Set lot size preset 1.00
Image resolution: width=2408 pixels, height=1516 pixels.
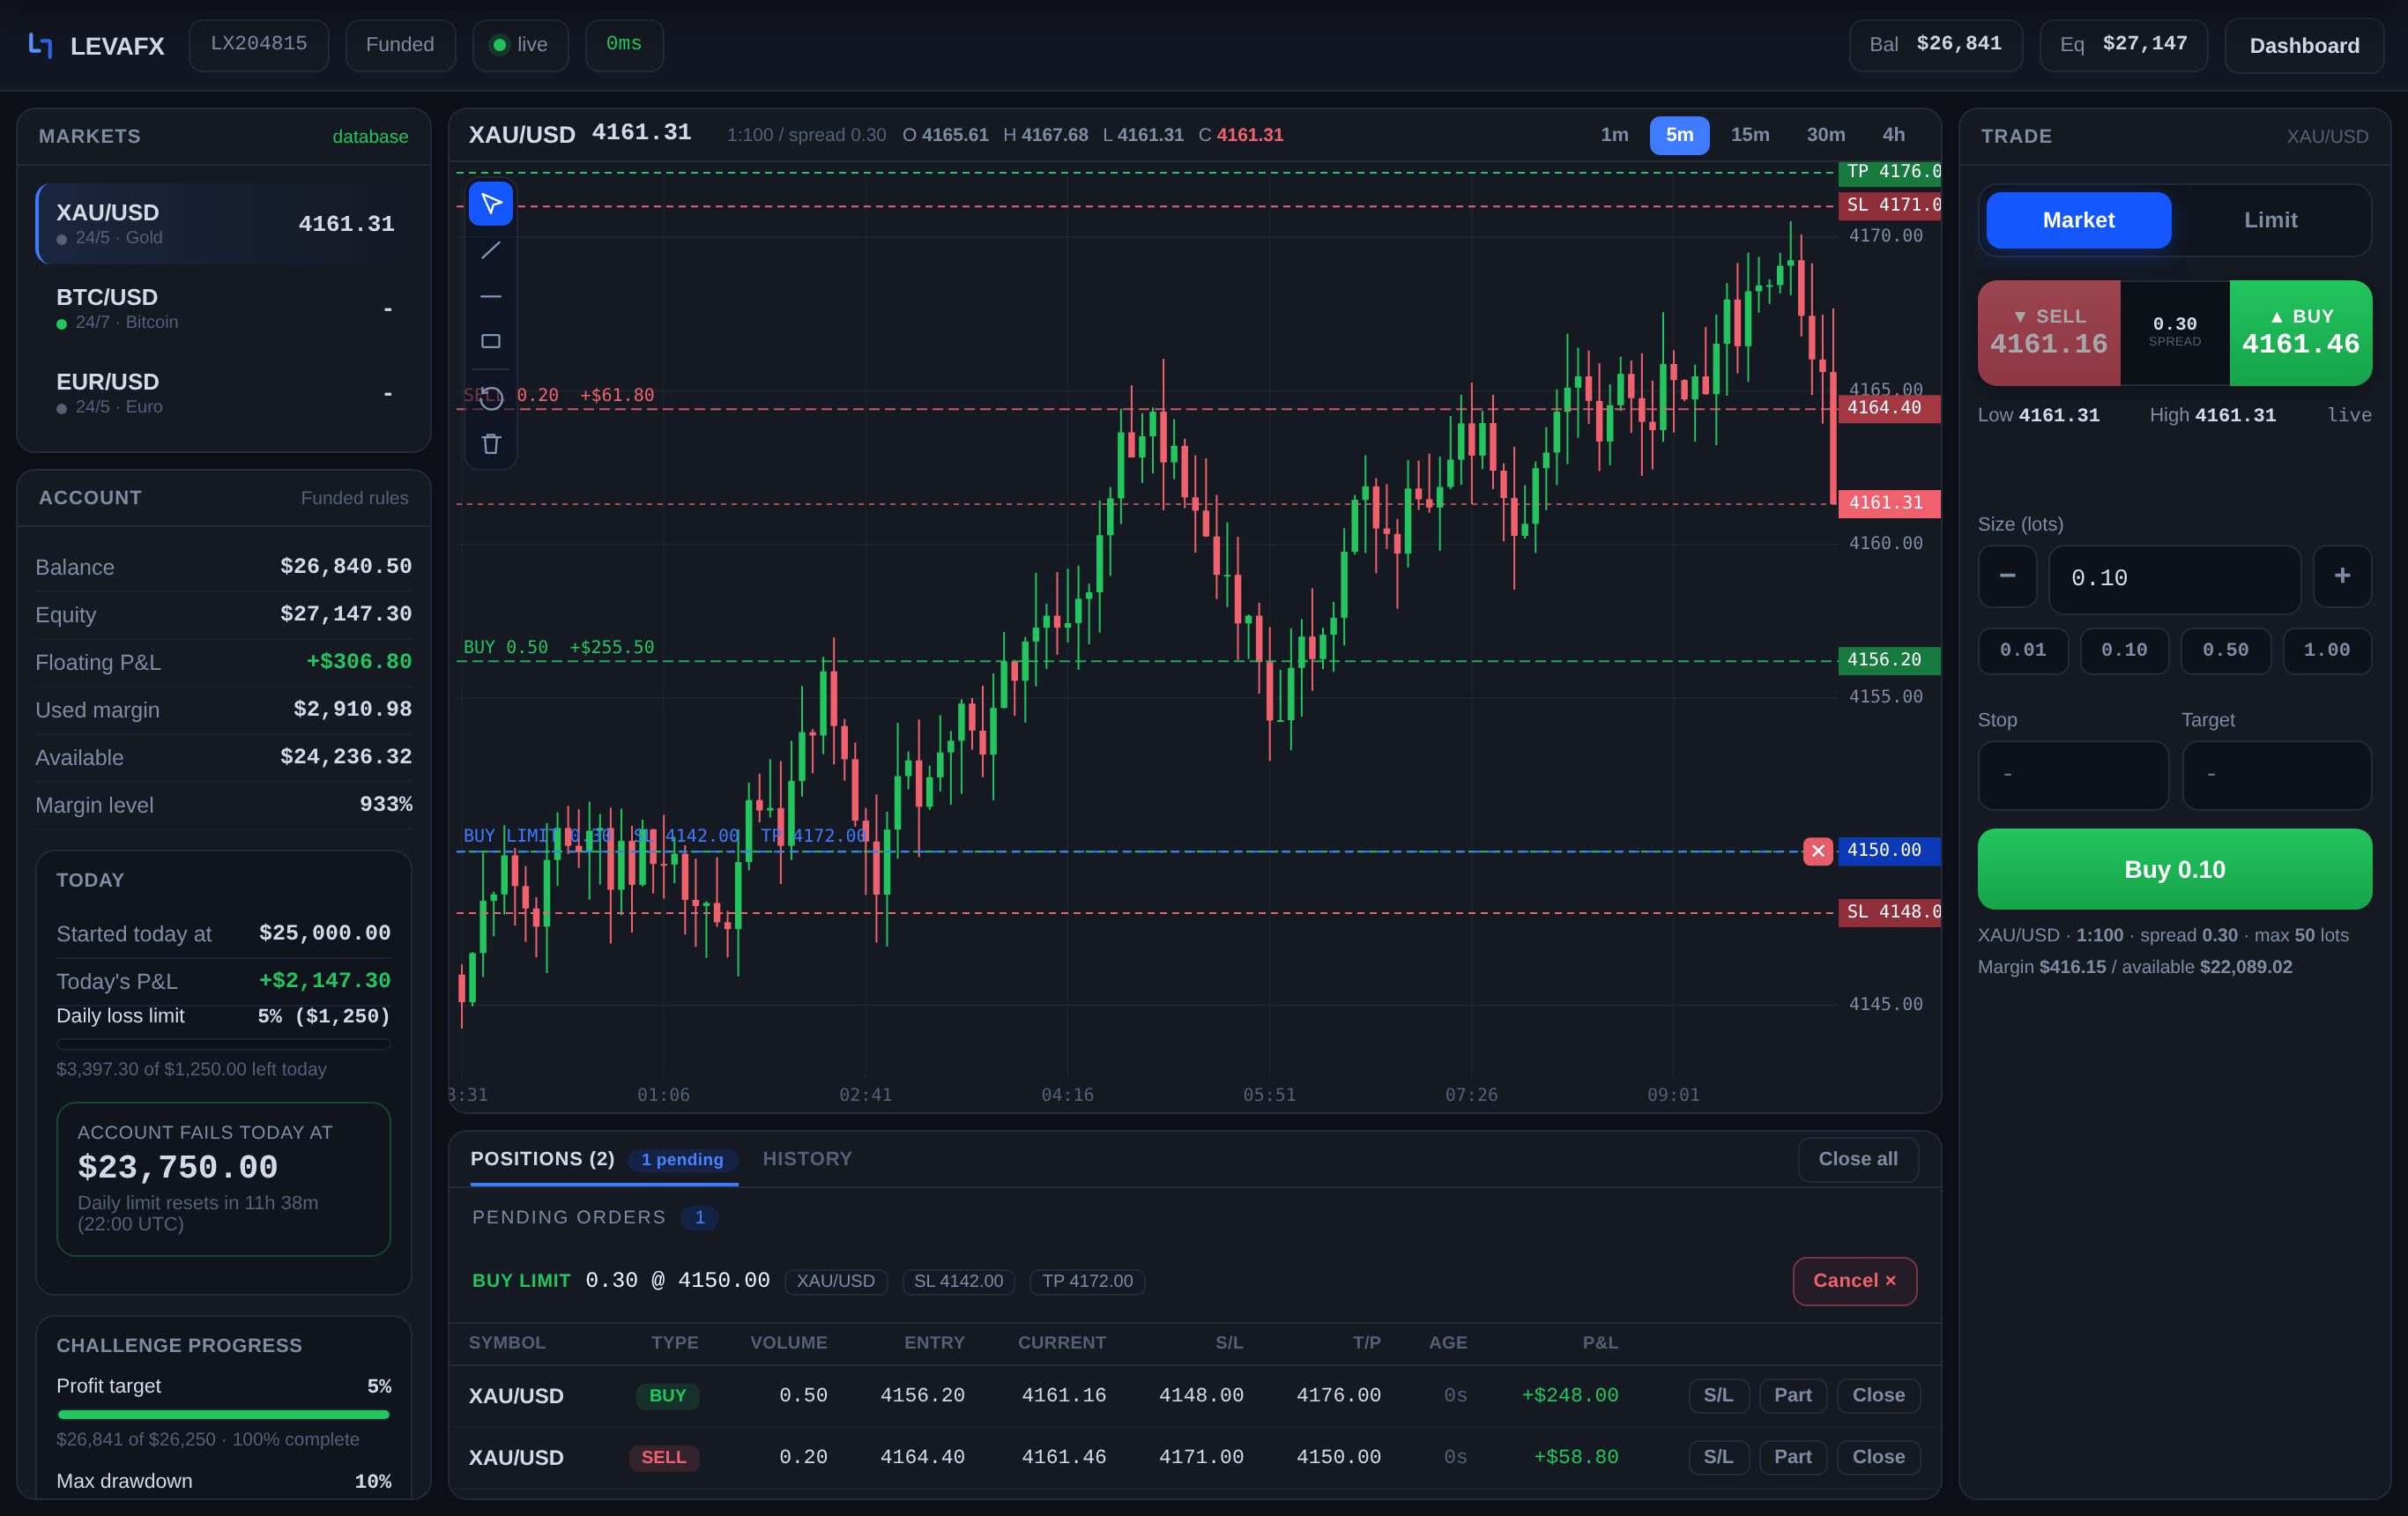tap(2326, 651)
